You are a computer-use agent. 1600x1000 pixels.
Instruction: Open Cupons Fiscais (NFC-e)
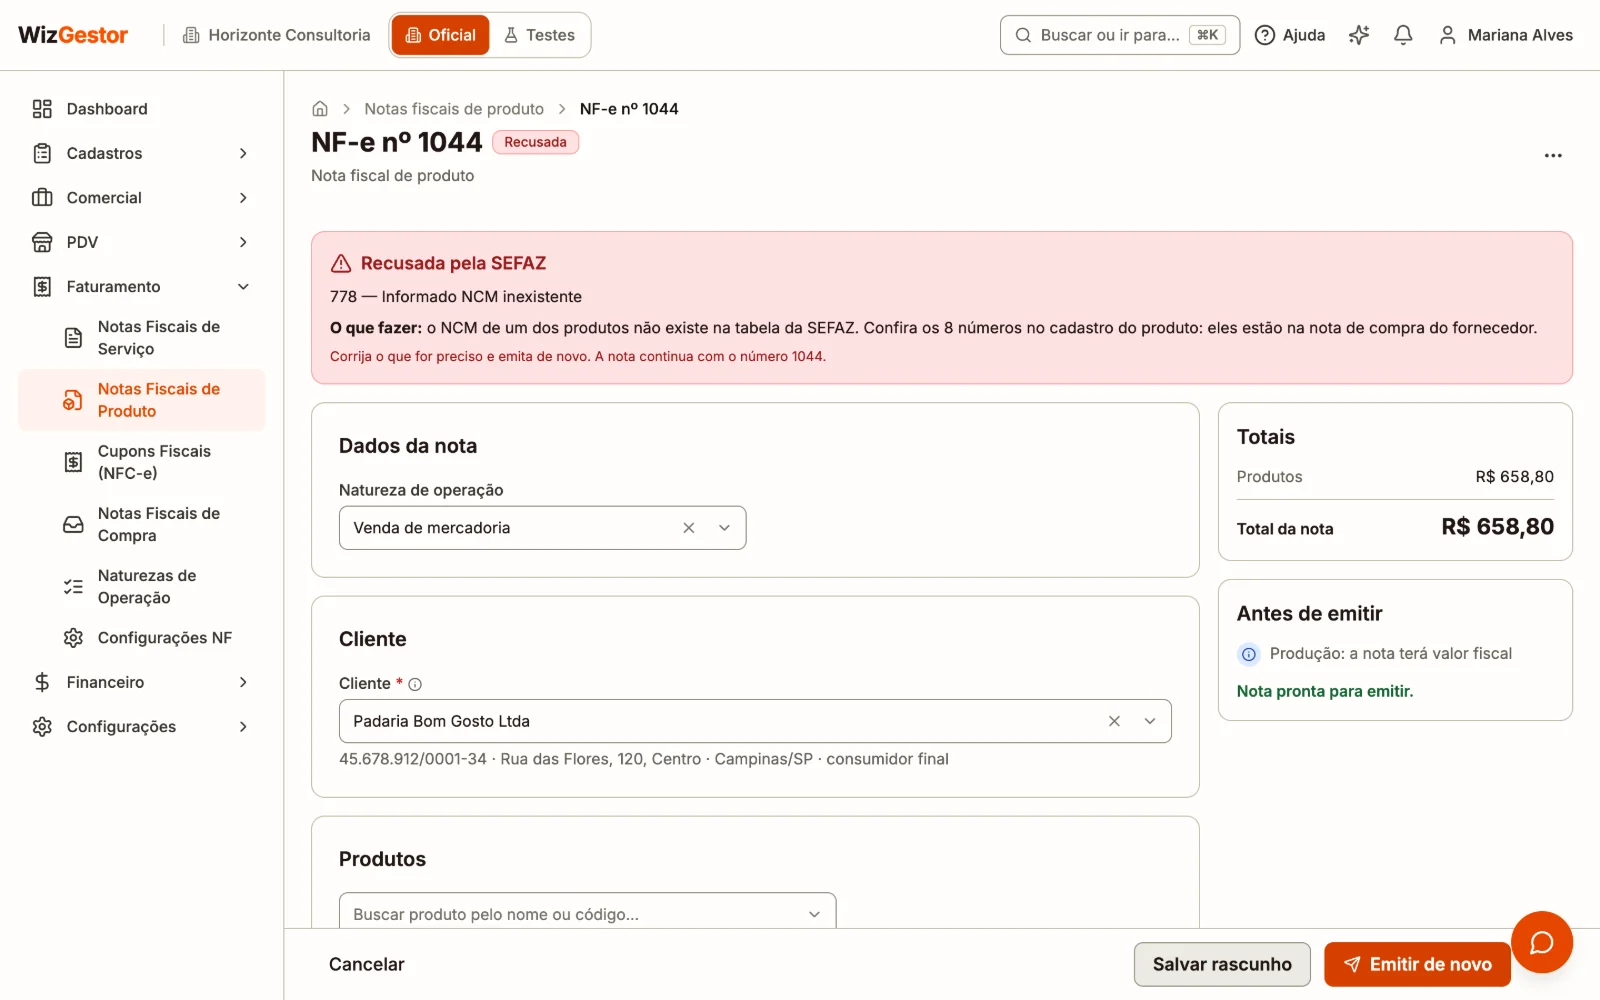(141, 462)
